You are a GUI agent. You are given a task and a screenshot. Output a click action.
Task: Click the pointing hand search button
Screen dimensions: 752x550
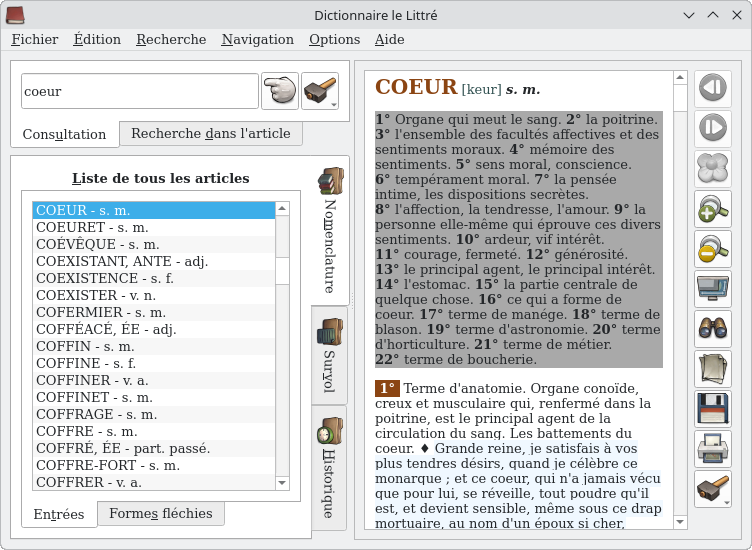pos(280,91)
